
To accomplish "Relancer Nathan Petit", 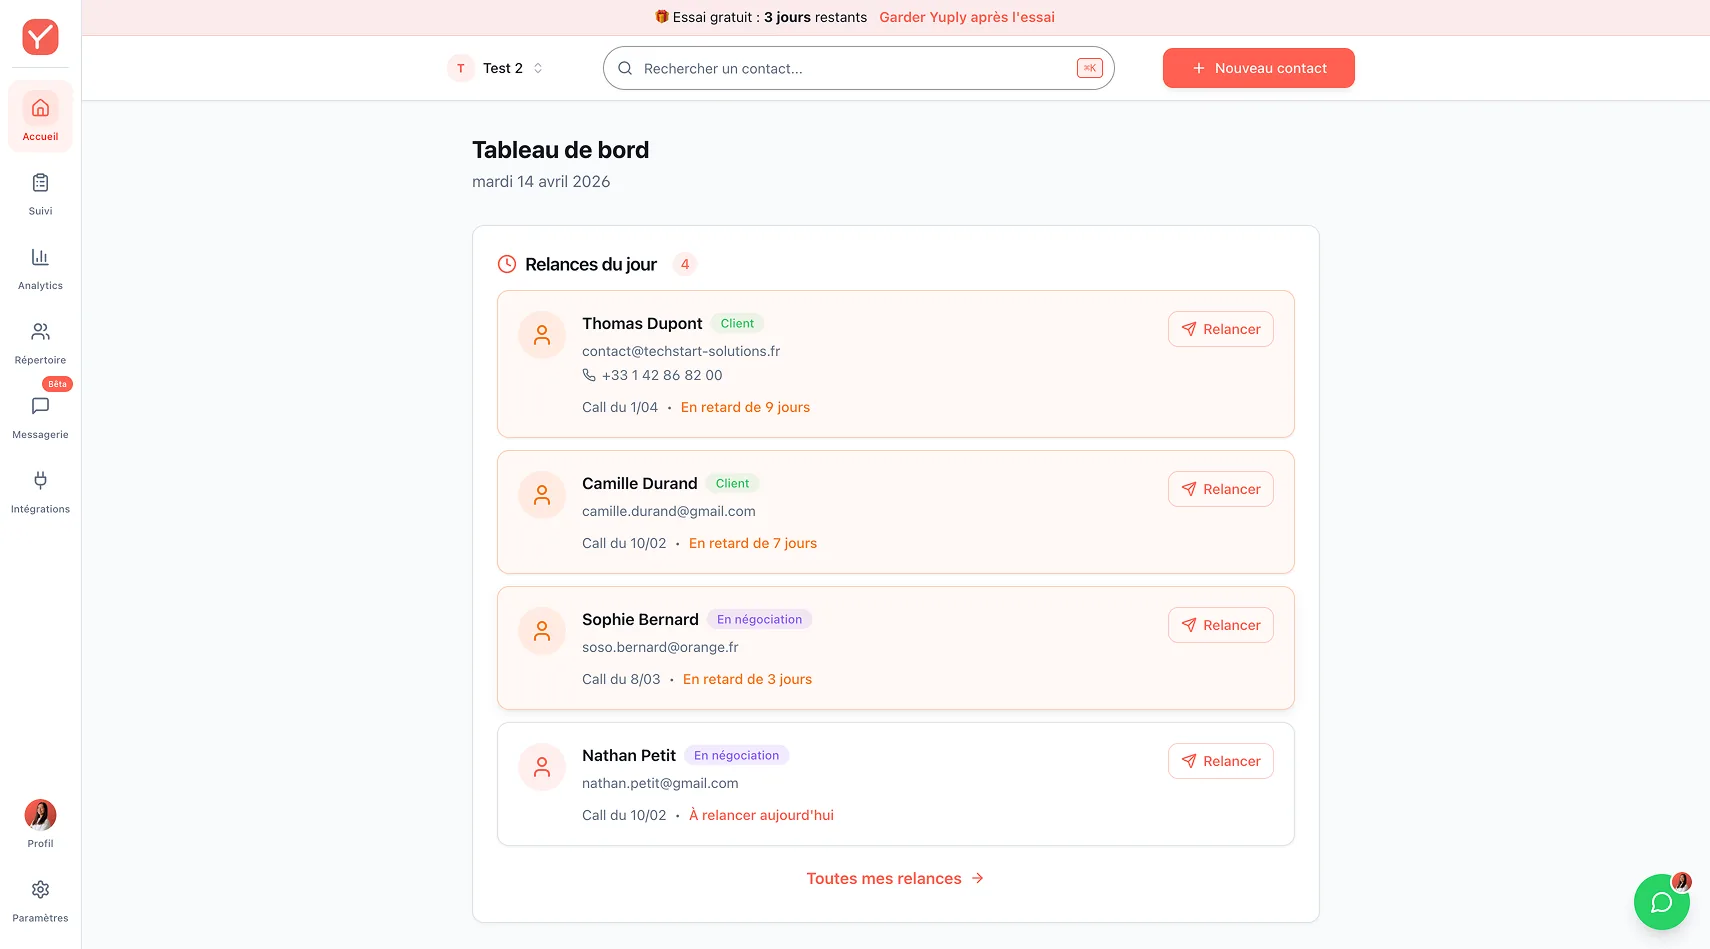I will pos(1221,761).
